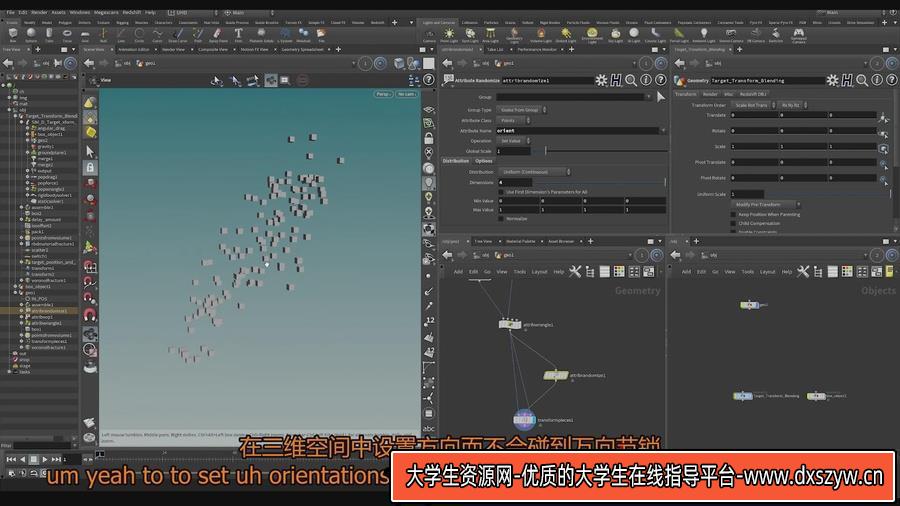Select attribrandomize1 in the tree view
Viewport: 900px width, 506px height.
(49, 311)
